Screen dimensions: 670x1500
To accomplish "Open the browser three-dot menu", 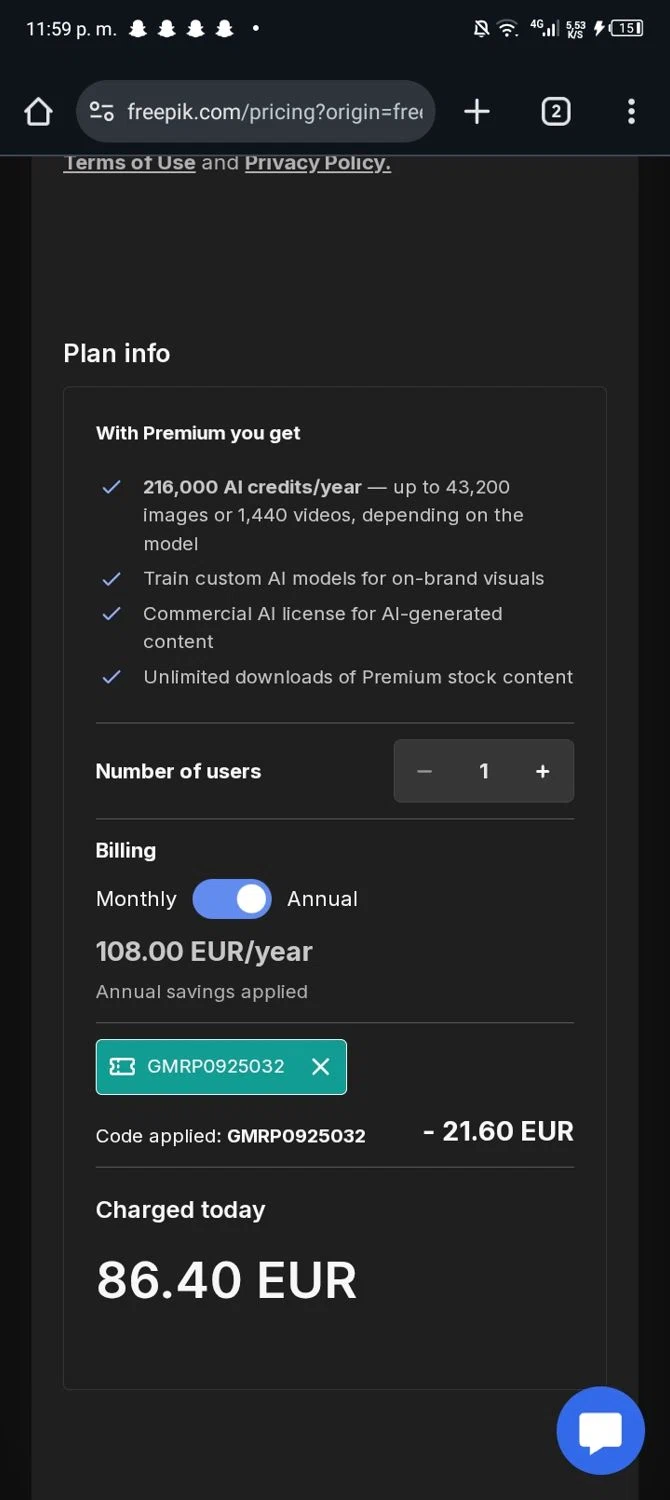I will tap(631, 112).
